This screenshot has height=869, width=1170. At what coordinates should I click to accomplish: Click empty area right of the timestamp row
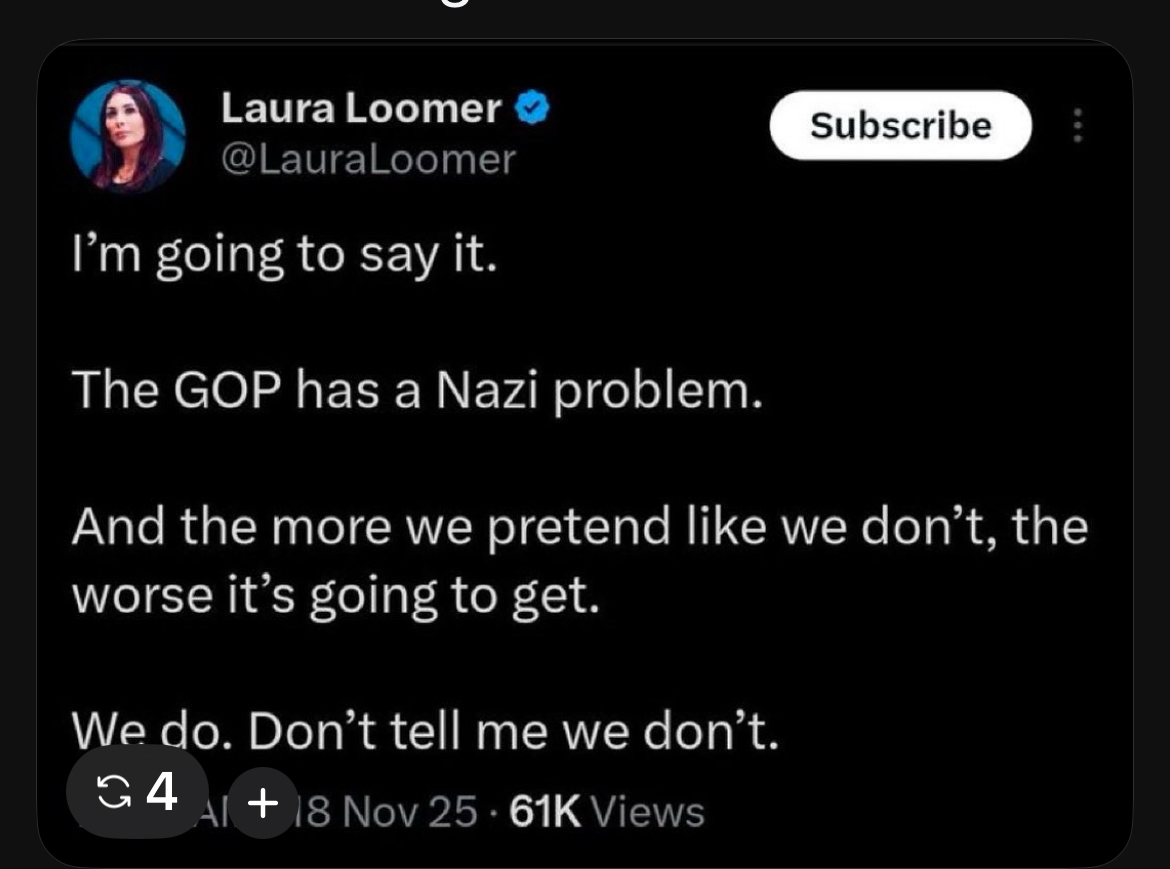(900, 811)
